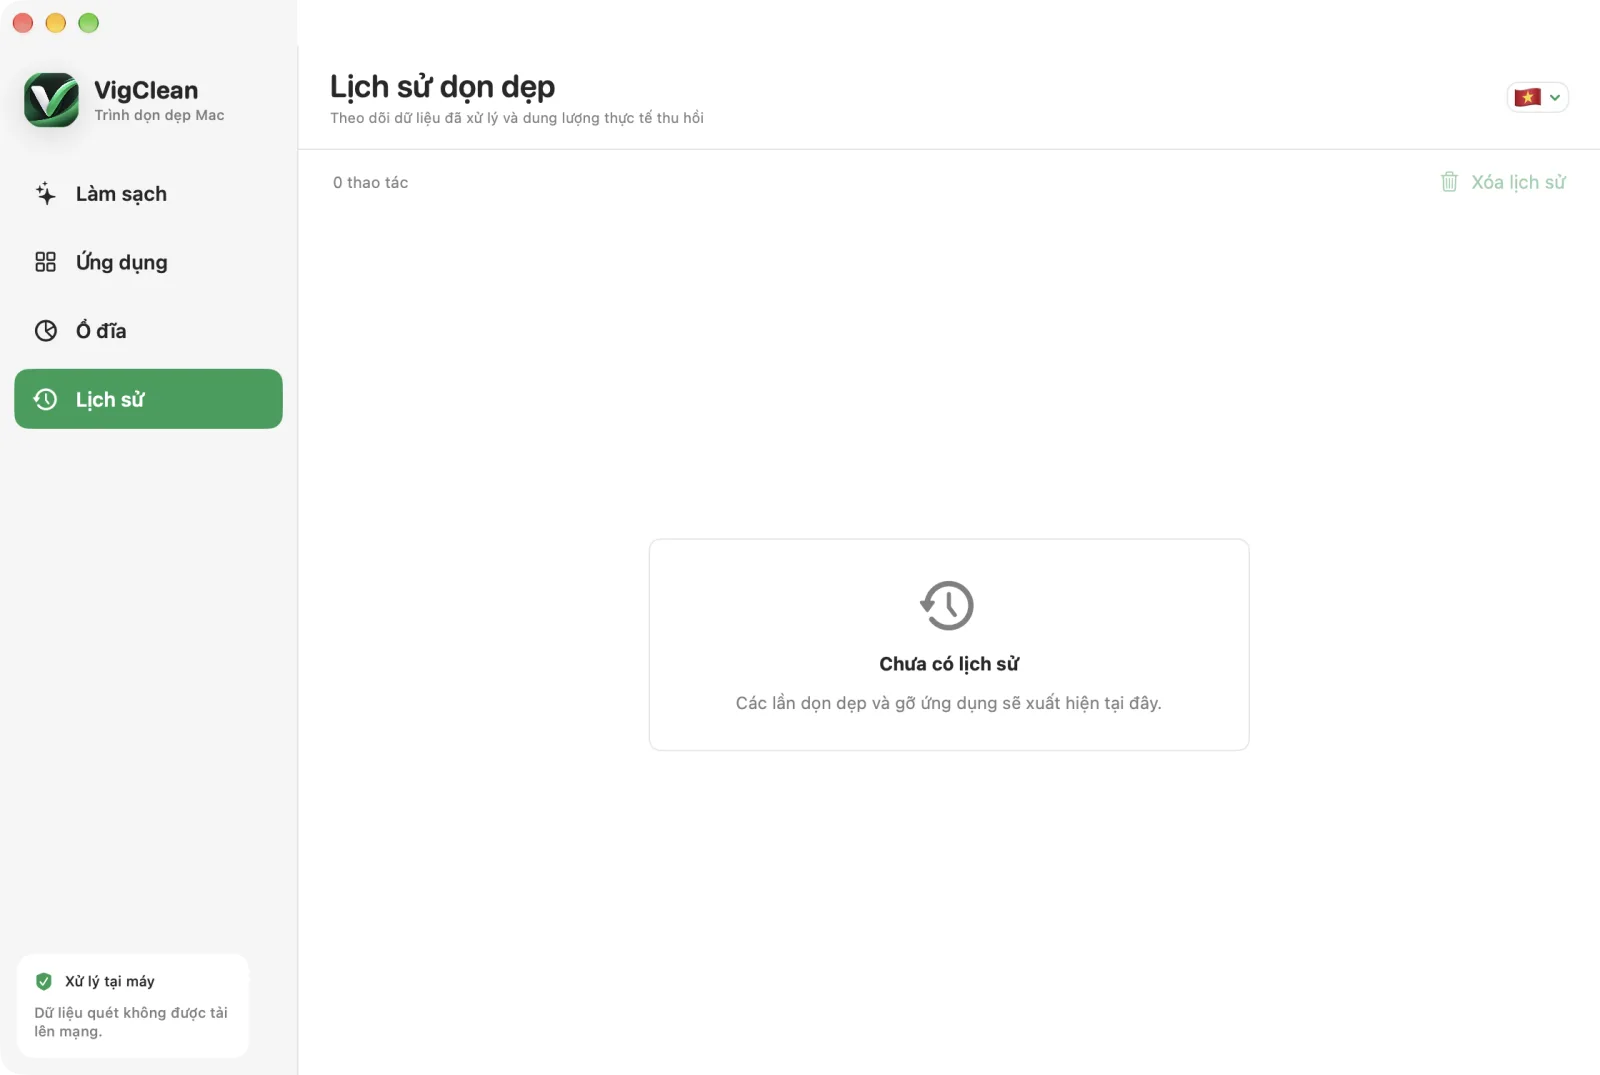The width and height of the screenshot is (1600, 1075).
Task: Click the "Dữ liệu quét không được tải" note
Action: click(x=131, y=1022)
